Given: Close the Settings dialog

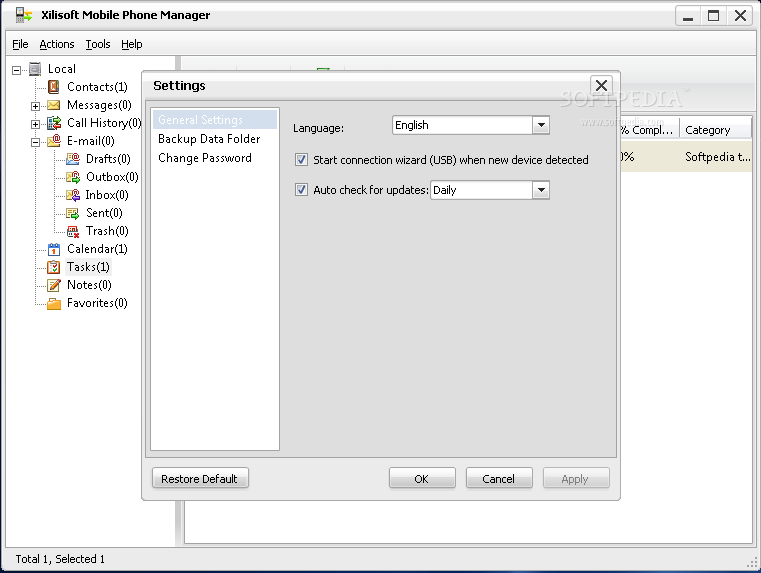Looking at the screenshot, I should tap(601, 85).
